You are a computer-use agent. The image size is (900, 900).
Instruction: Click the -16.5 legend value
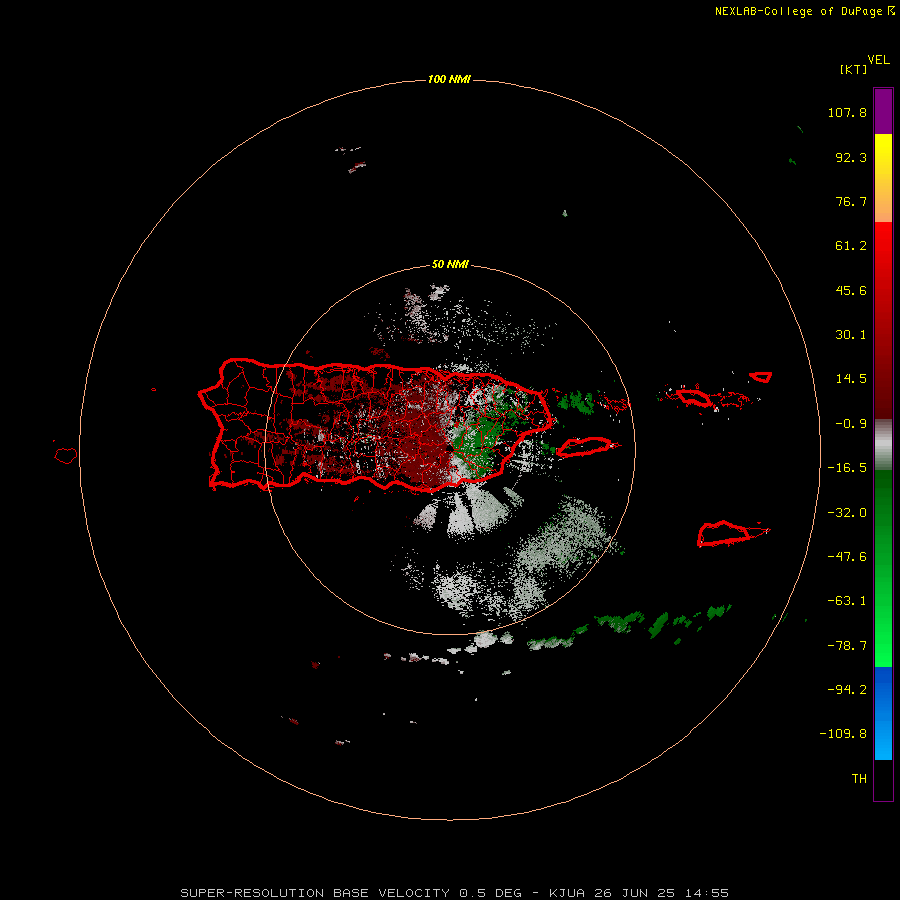click(847, 468)
